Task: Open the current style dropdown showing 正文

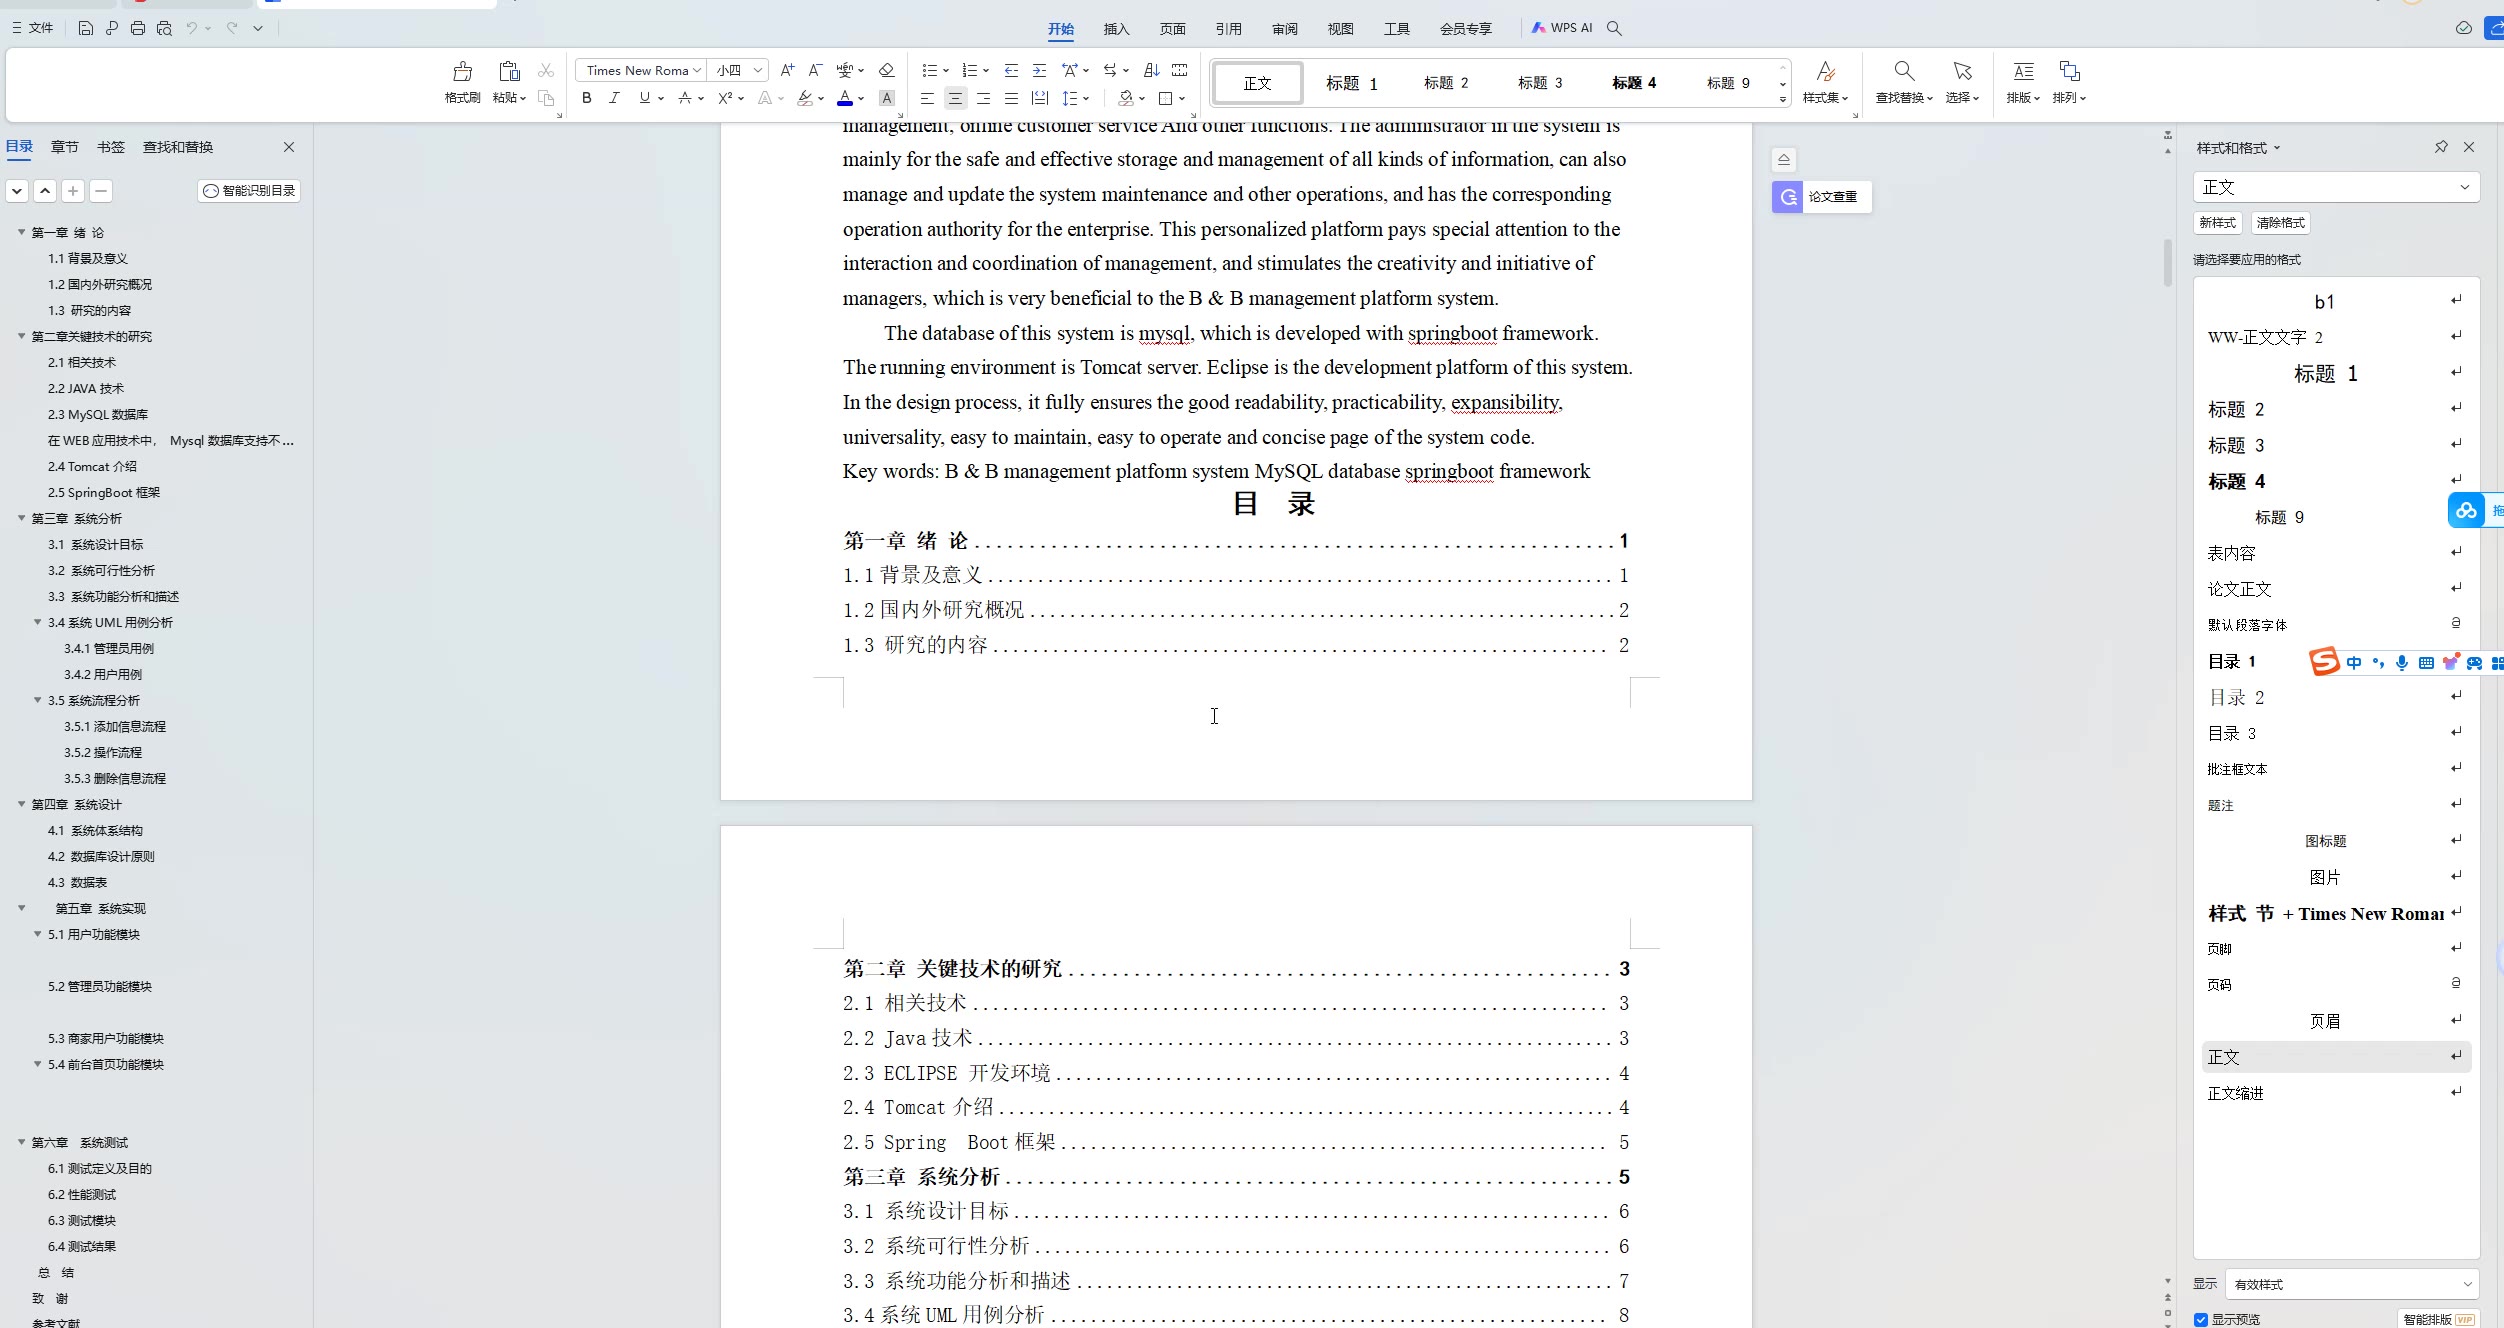Action: 2336,187
